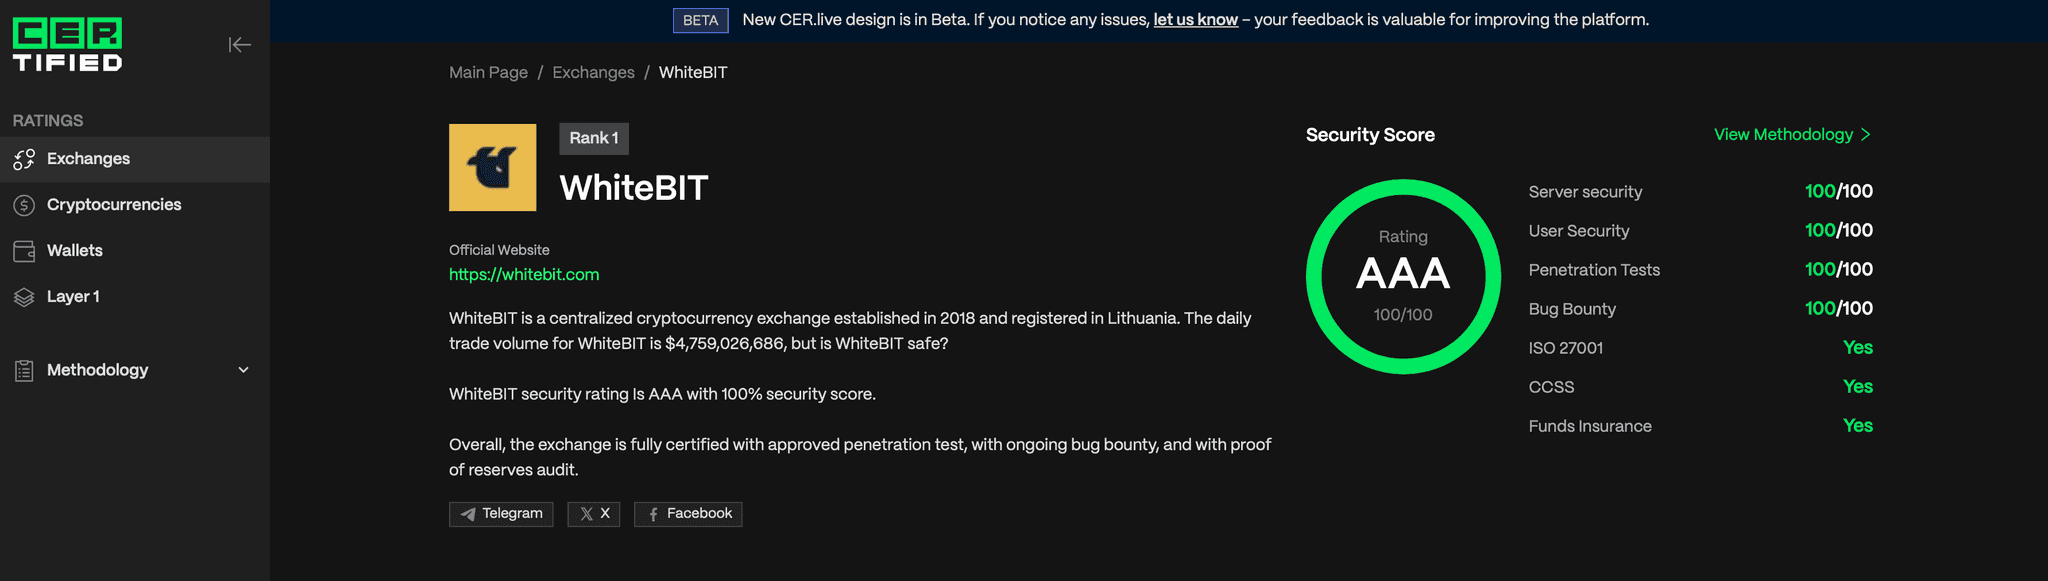
Task: Click the Methodology clipboard icon
Action: [x=24, y=371]
